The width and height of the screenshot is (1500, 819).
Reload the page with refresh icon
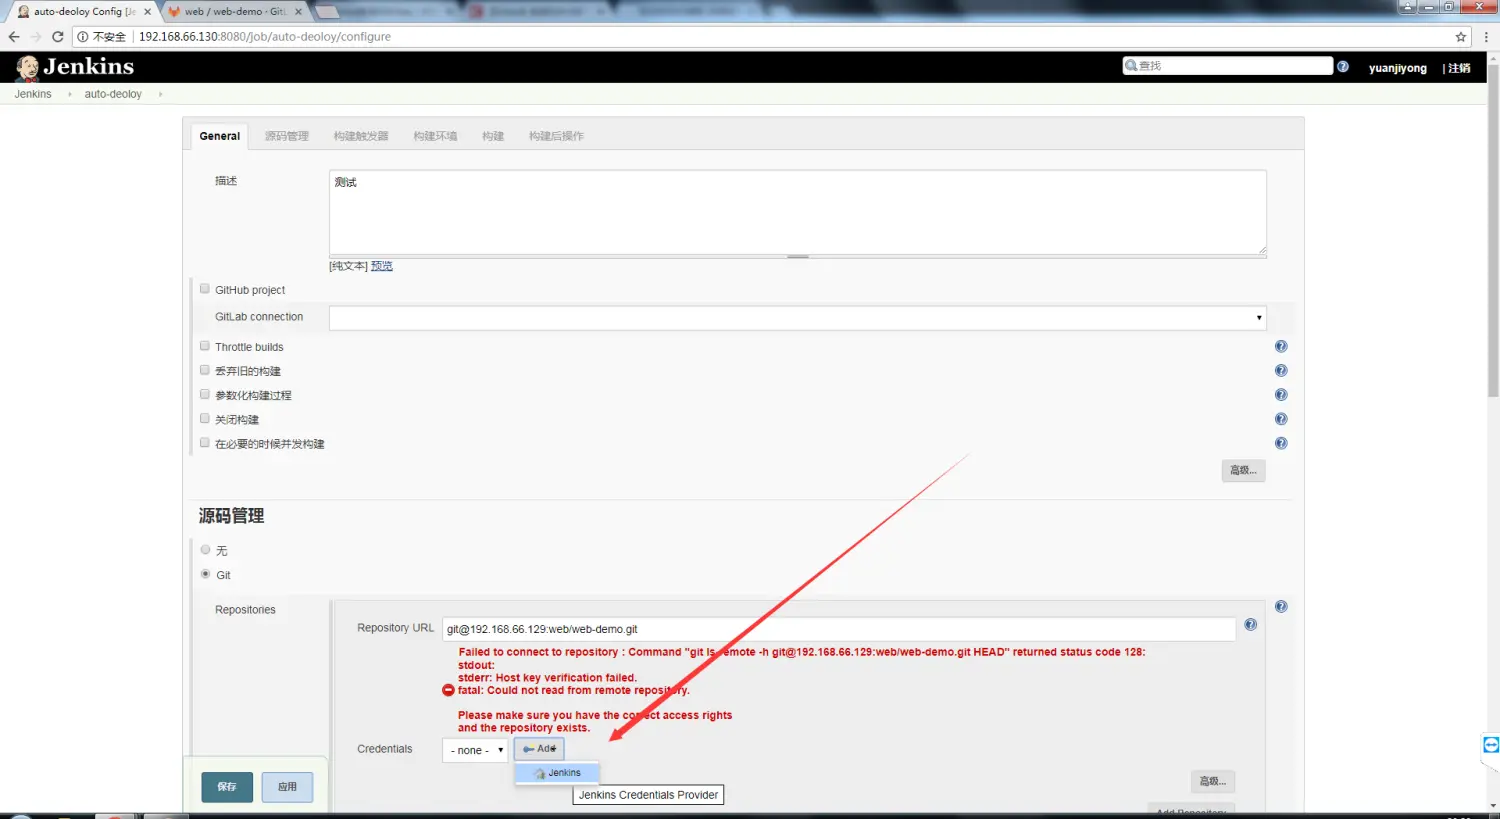point(58,36)
